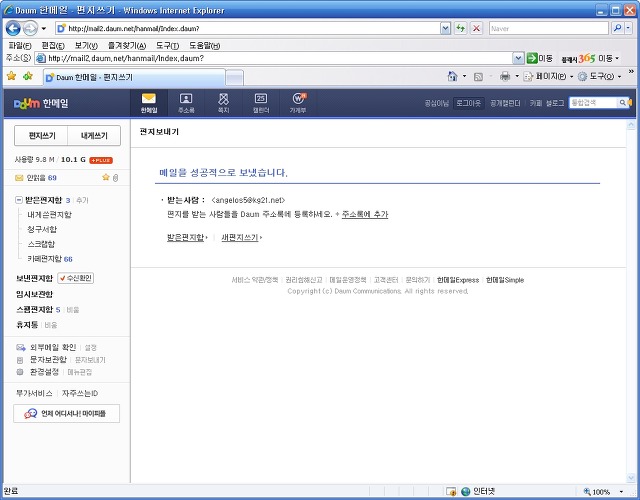The width and height of the screenshot is (640, 500).
Task: Go to the browser Home page icon
Action: tap(452, 76)
